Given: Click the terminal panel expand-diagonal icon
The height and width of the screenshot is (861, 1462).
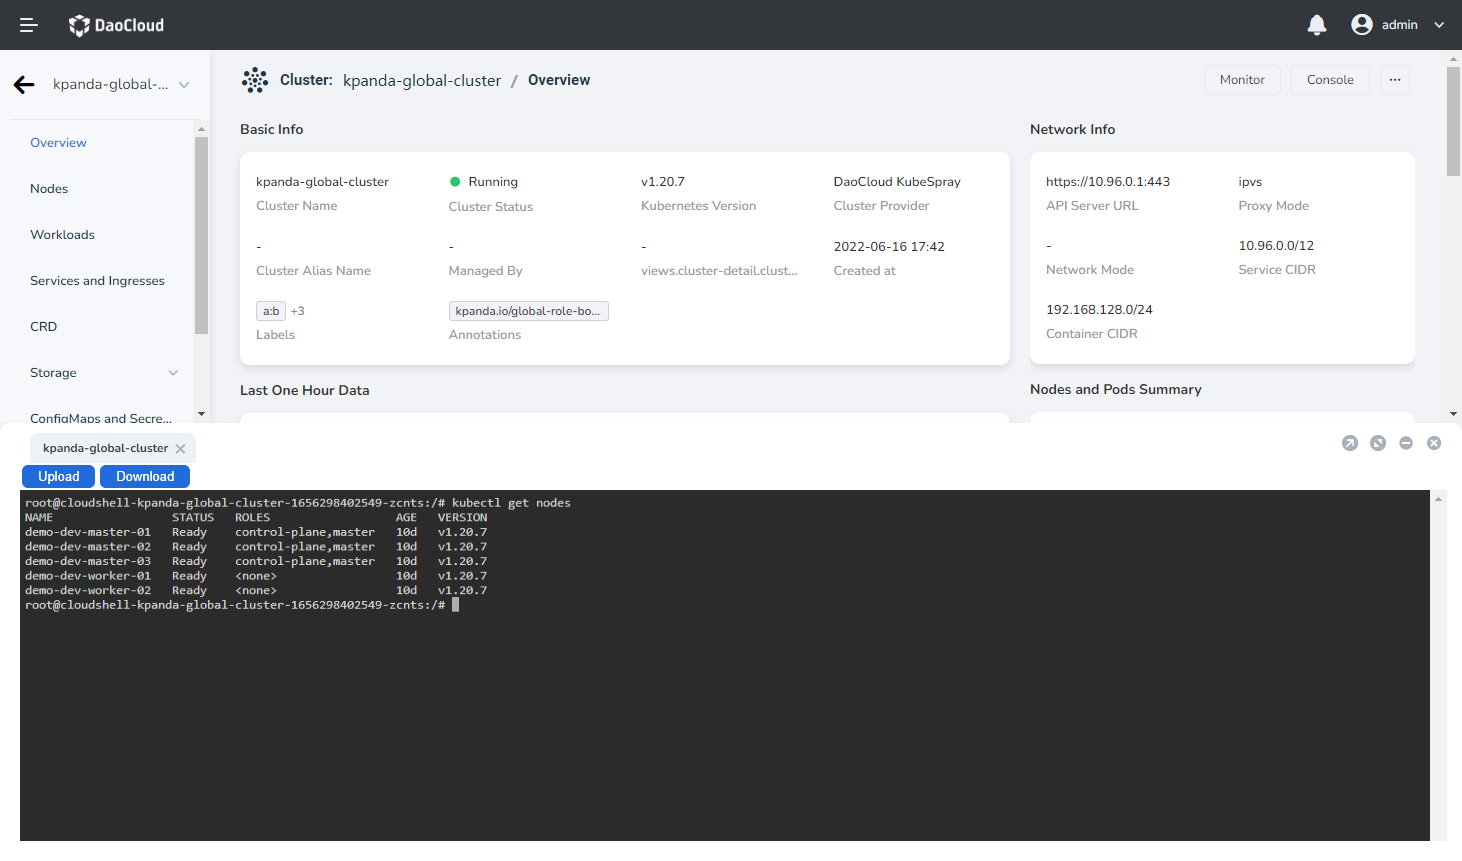Looking at the screenshot, I should 1378,443.
